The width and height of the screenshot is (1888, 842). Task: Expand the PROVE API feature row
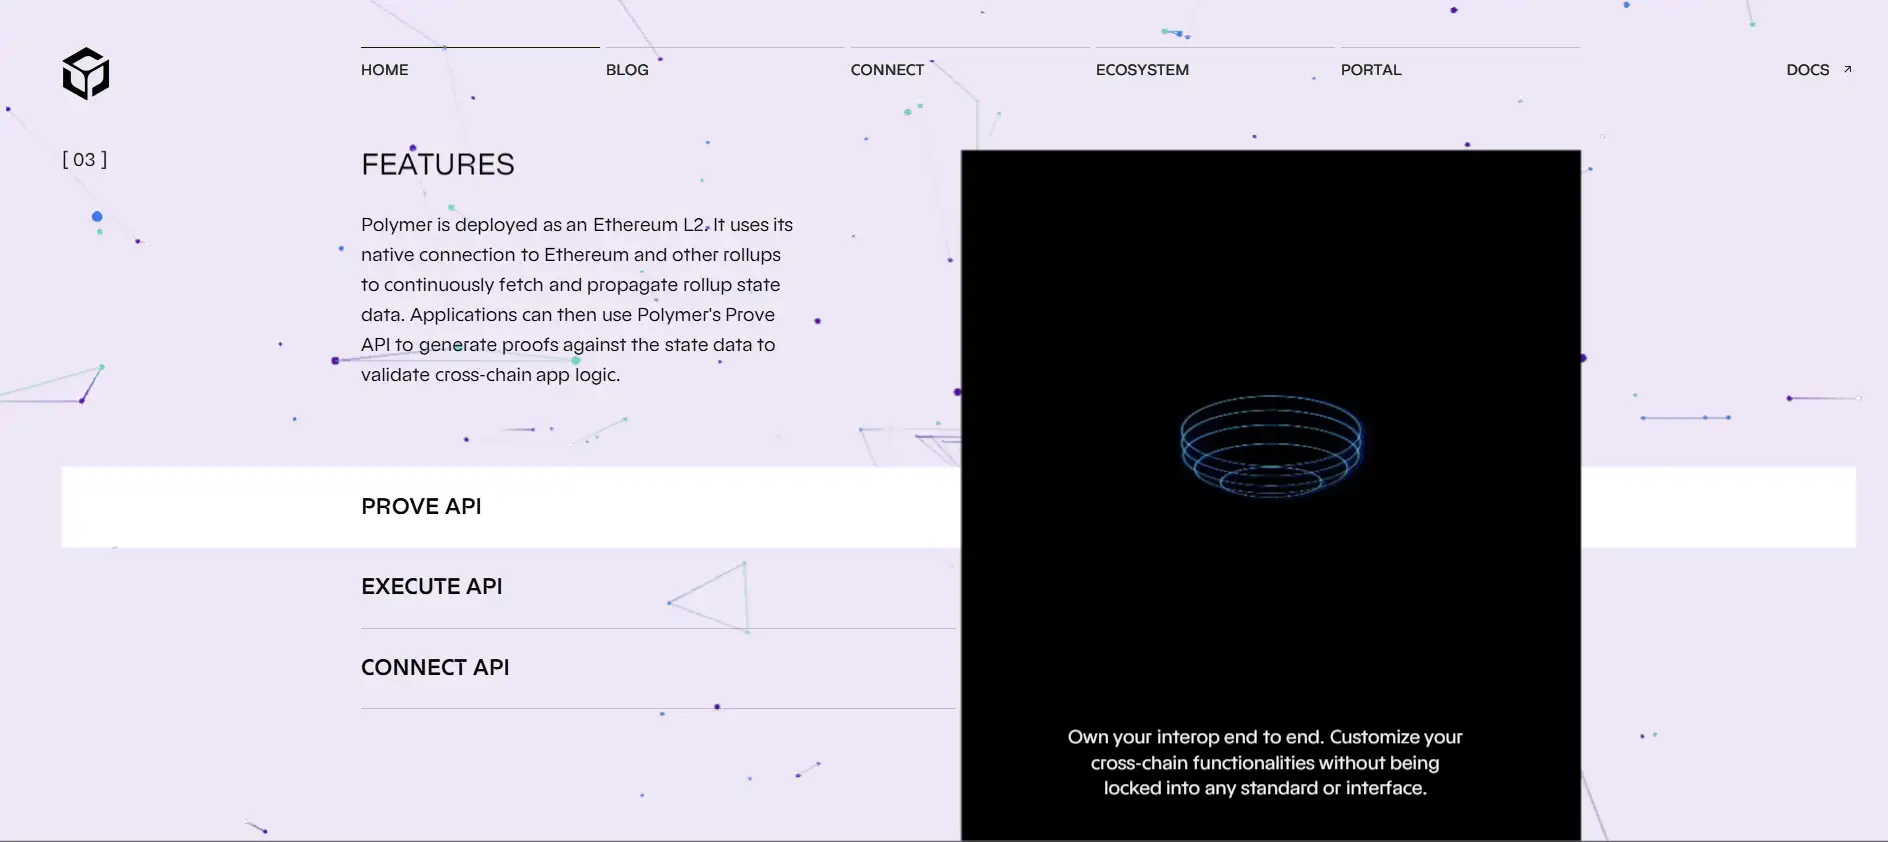click(421, 507)
